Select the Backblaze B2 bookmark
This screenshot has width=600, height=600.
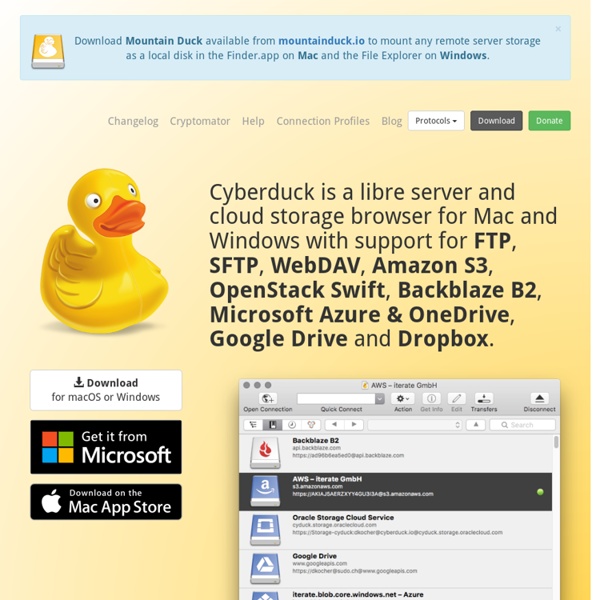396,453
